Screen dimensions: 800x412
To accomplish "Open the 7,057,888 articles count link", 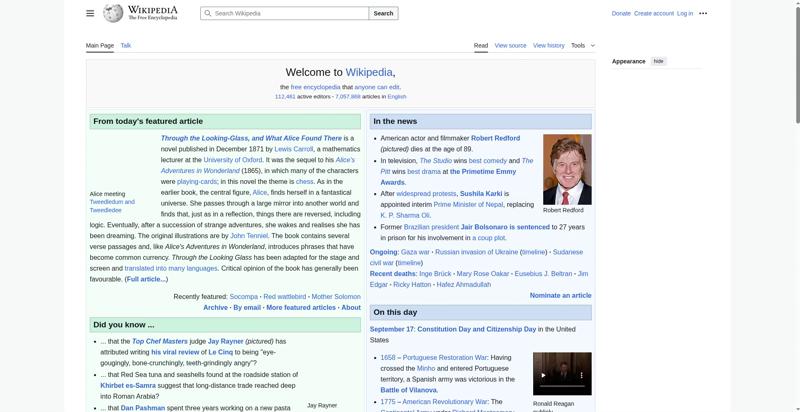I will [x=347, y=96].
